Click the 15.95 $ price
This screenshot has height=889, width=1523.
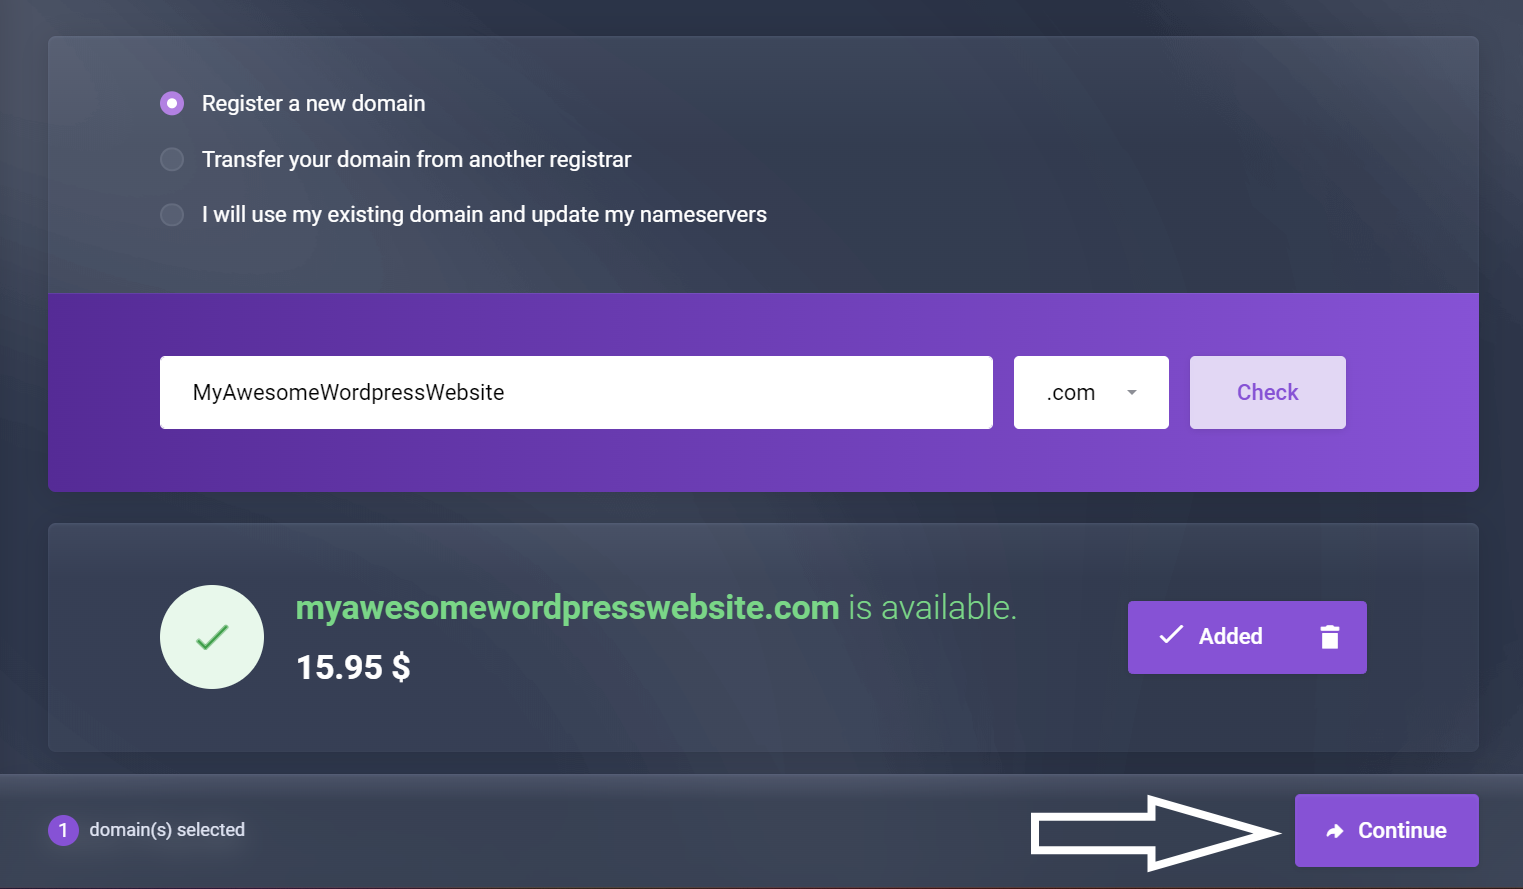tap(353, 667)
